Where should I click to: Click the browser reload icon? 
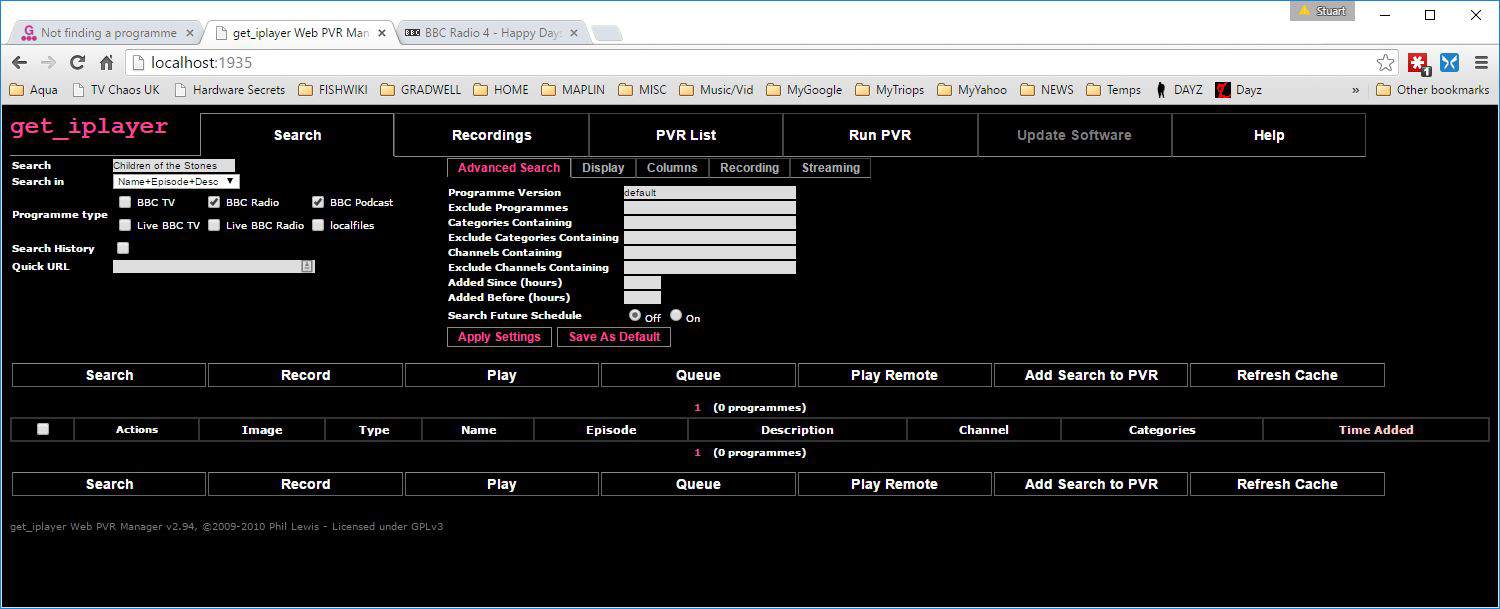point(77,63)
